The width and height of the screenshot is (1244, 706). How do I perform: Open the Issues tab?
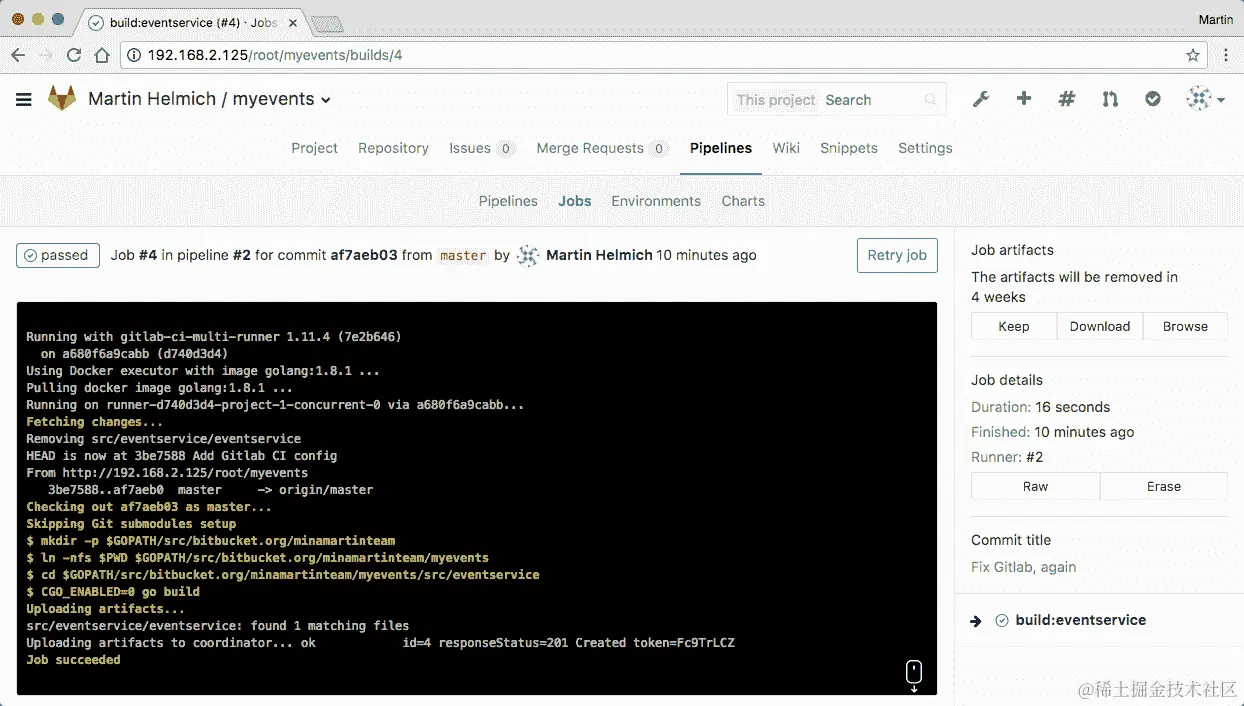coord(482,148)
